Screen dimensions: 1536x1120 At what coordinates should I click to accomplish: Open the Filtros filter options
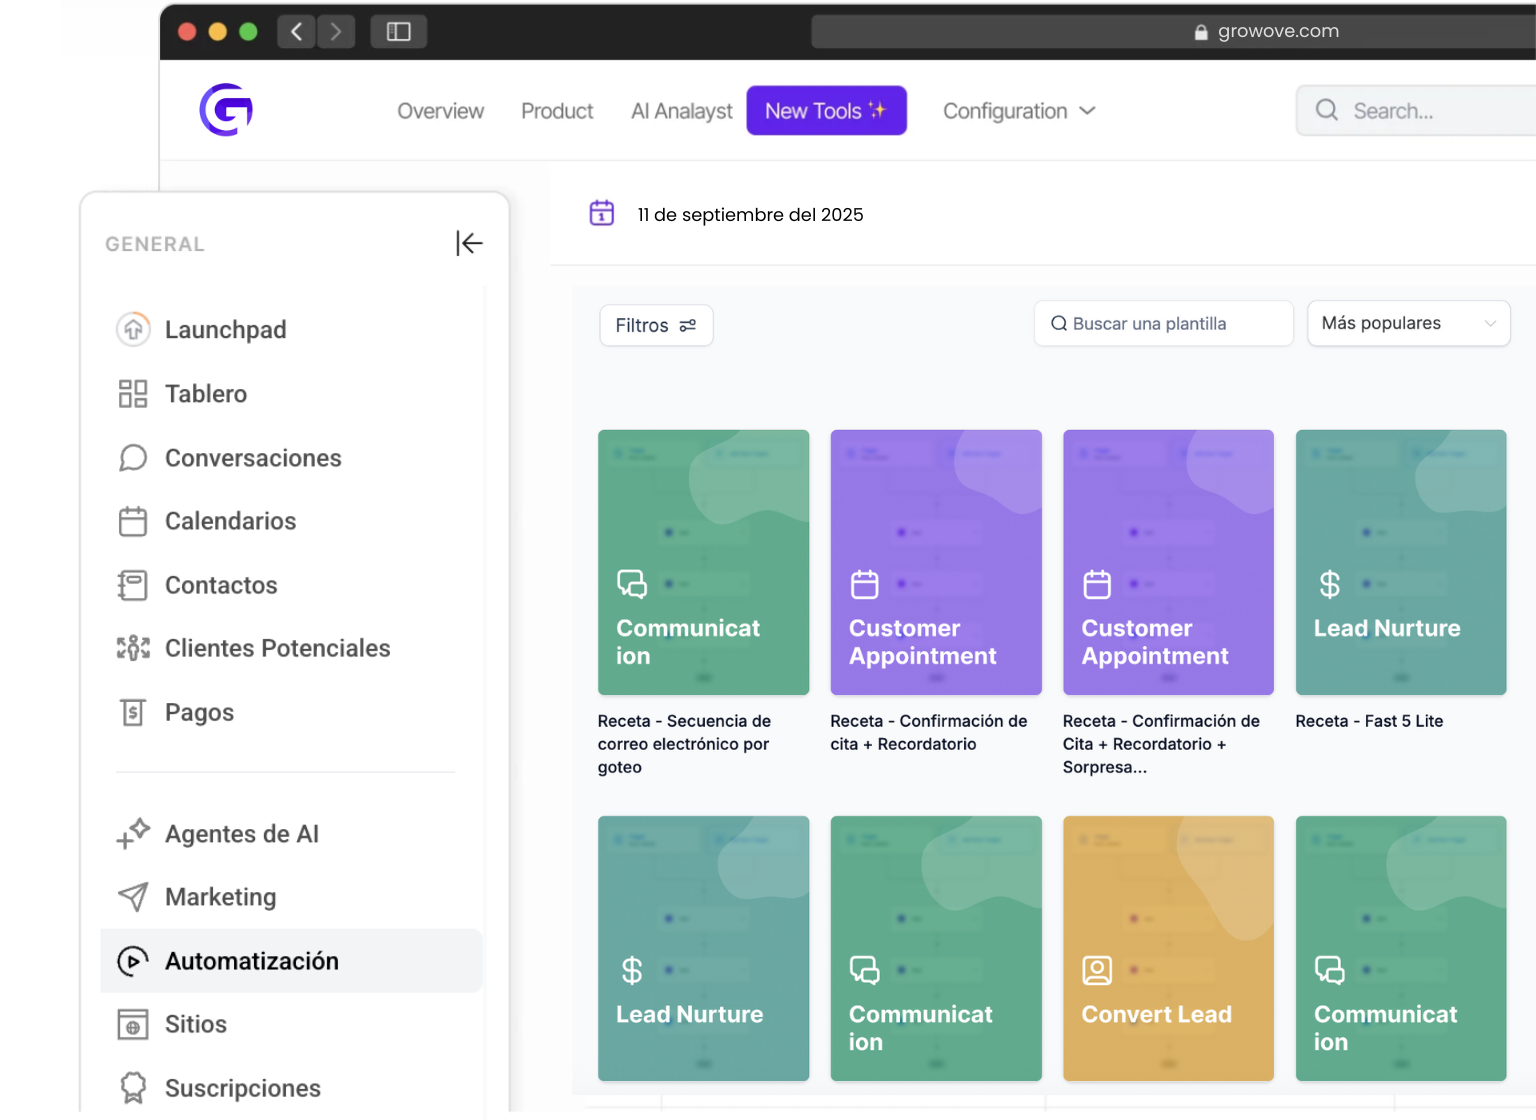(656, 326)
